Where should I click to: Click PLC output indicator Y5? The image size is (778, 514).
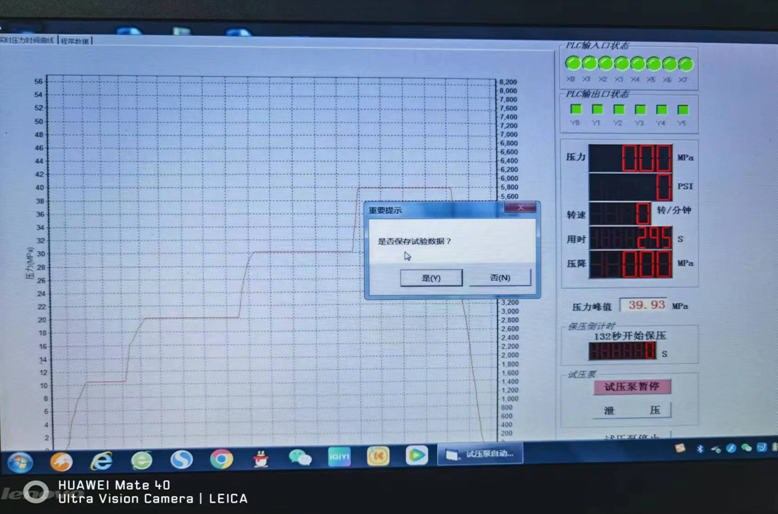click(x=683, y=110)
